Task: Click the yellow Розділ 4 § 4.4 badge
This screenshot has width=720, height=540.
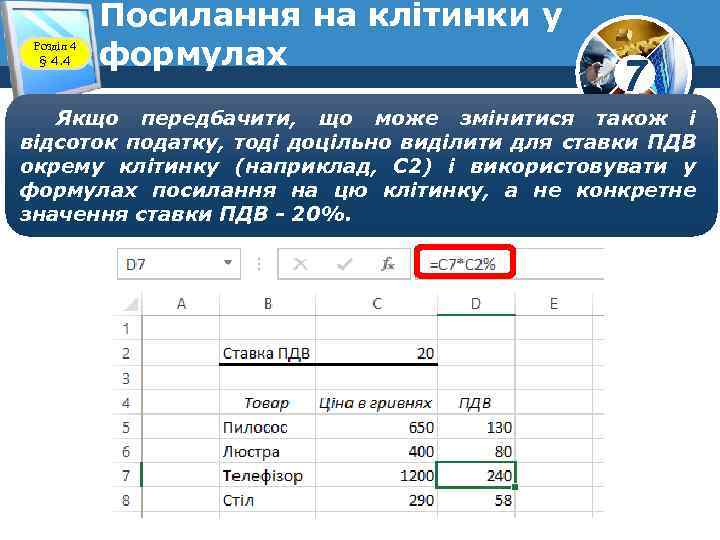Action: pos(55,53)
